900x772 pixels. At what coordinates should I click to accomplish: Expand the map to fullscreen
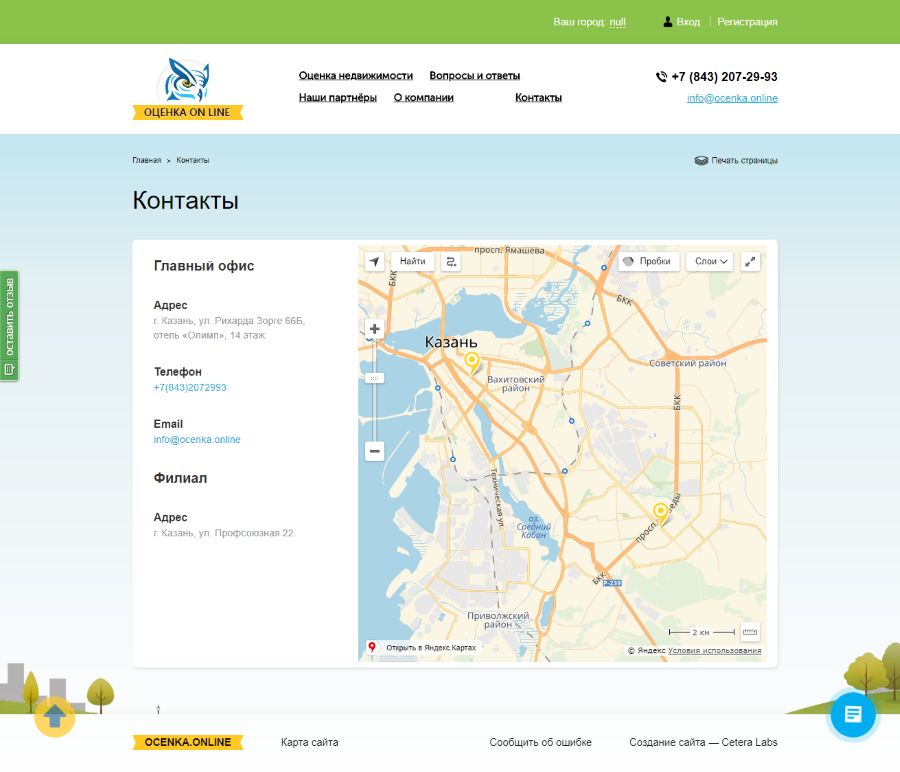[751, 261]
